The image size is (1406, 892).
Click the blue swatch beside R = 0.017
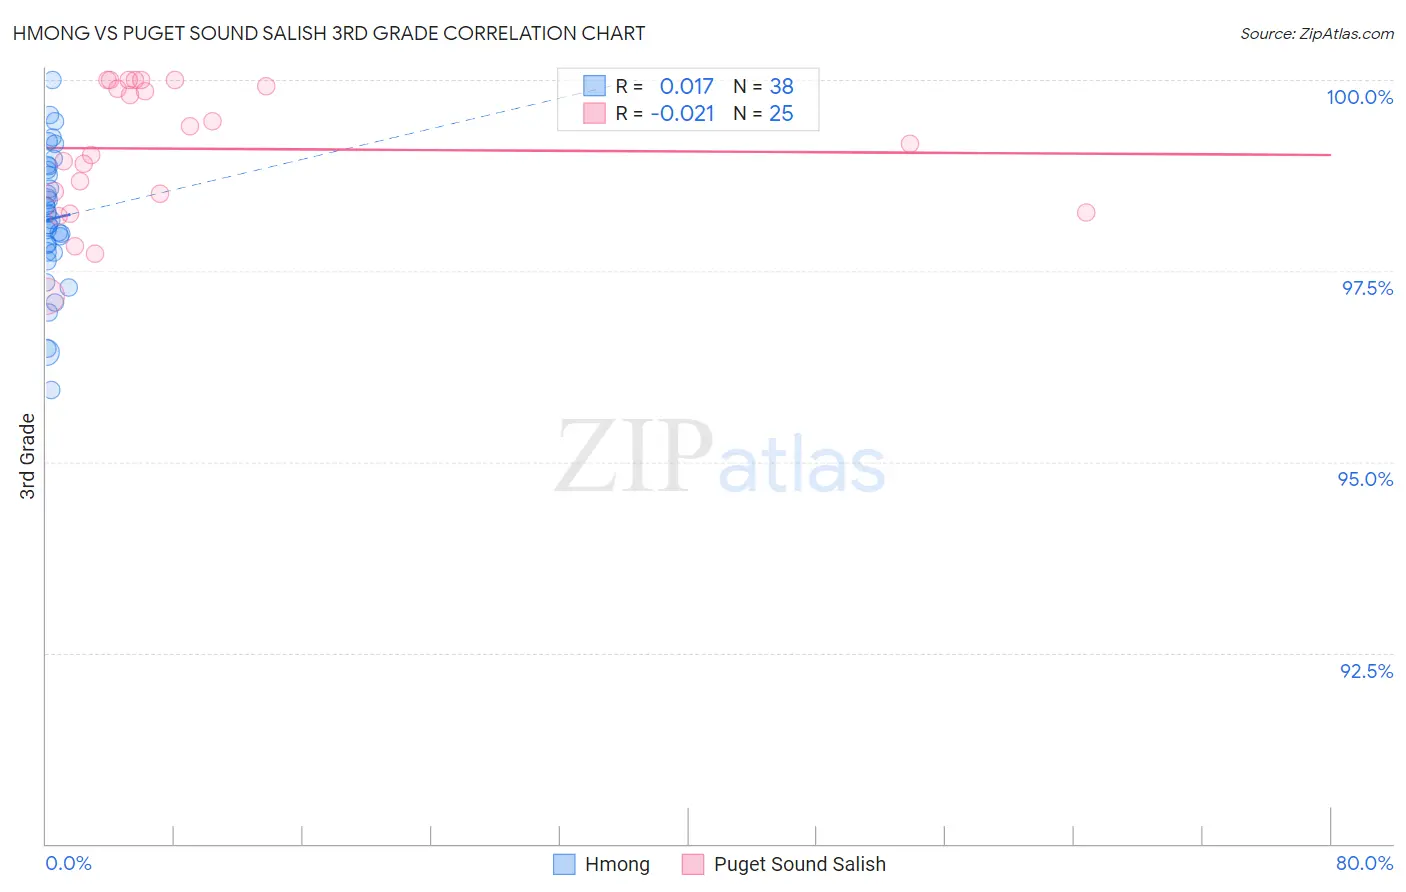[594, 86]
